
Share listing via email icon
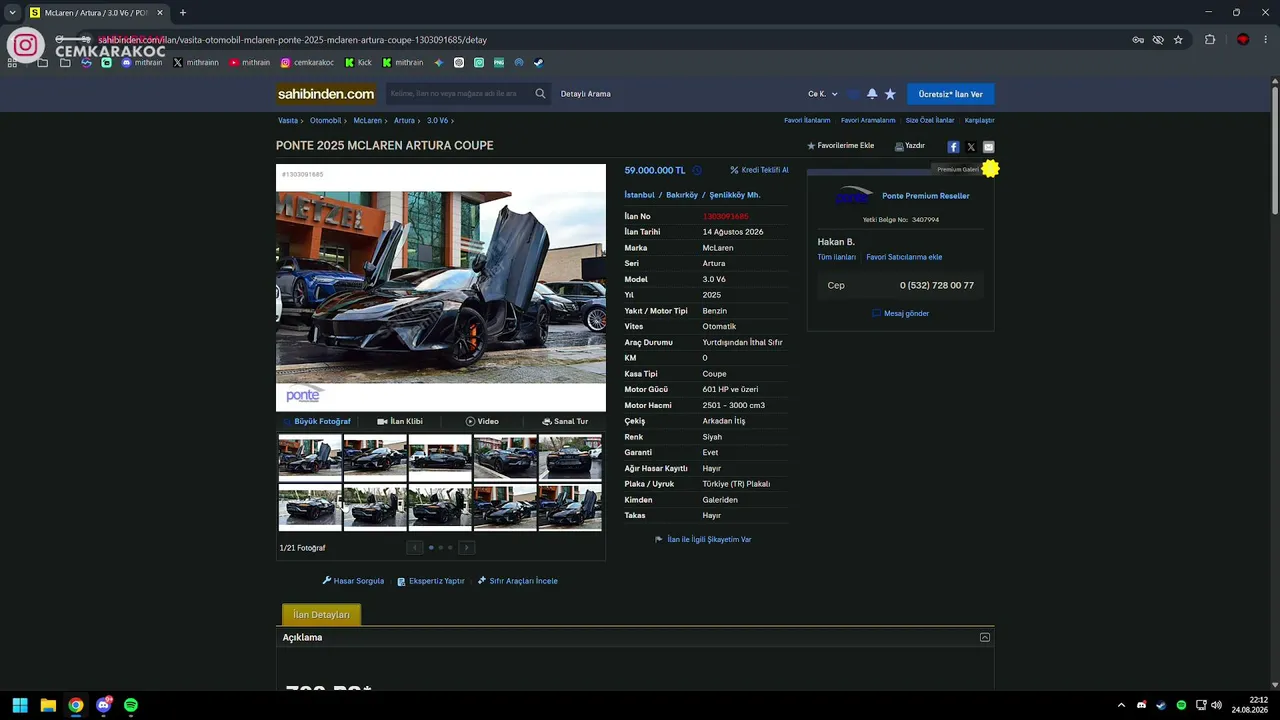[x=988, y=147]
